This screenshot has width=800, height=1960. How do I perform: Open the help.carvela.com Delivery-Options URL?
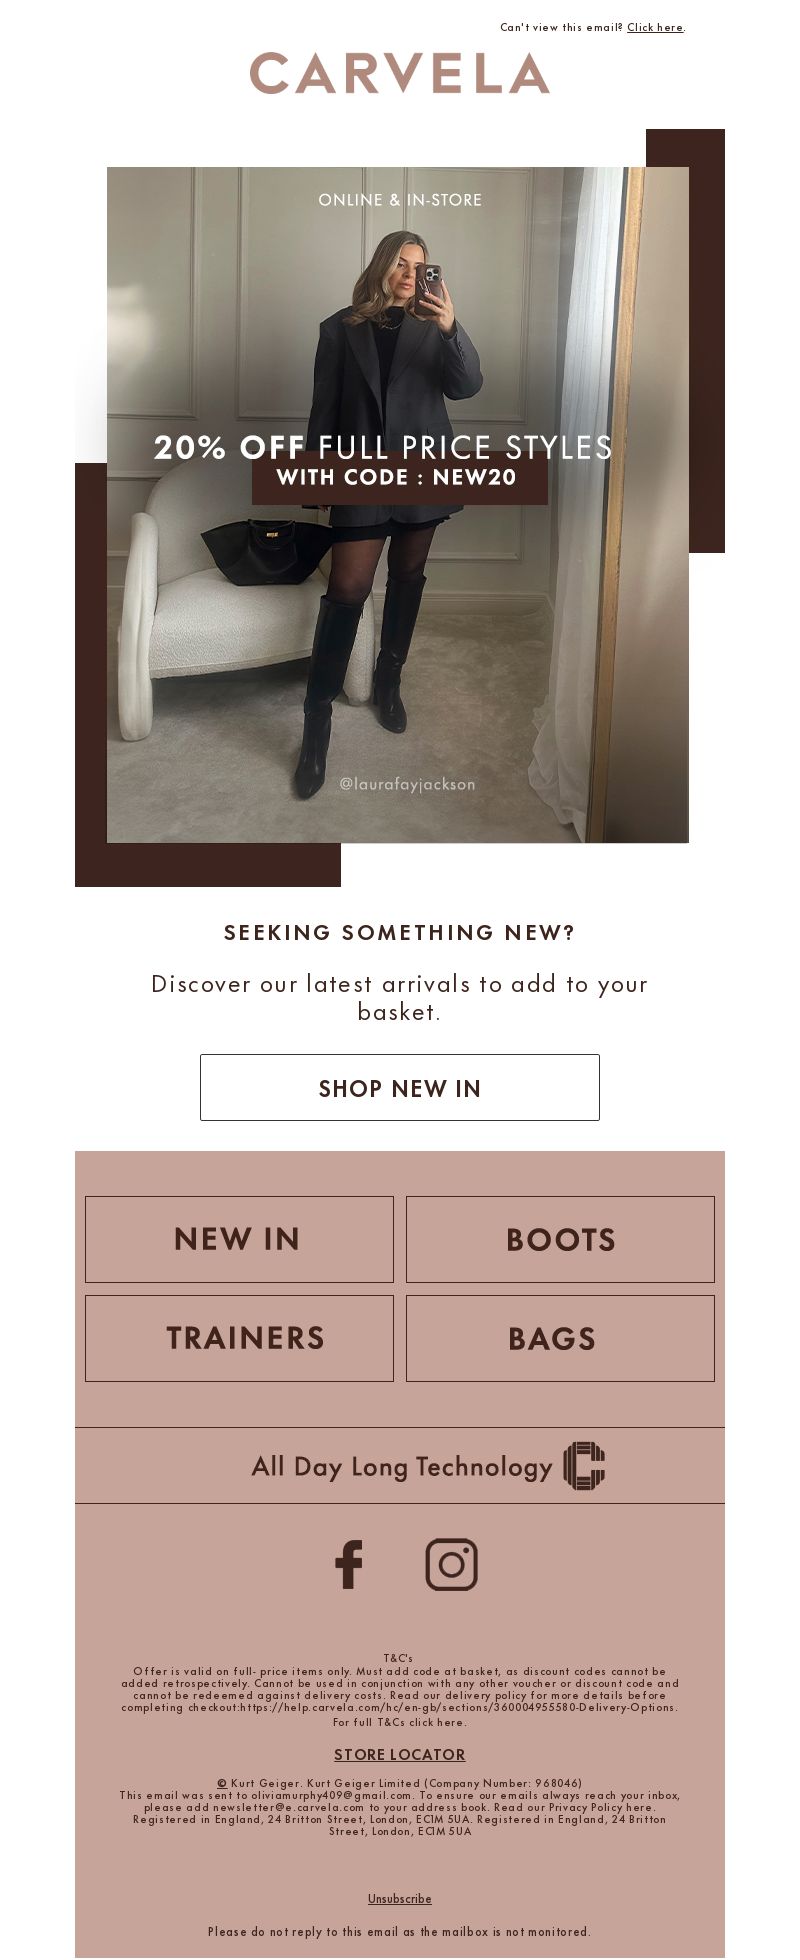pos(458,1708)
